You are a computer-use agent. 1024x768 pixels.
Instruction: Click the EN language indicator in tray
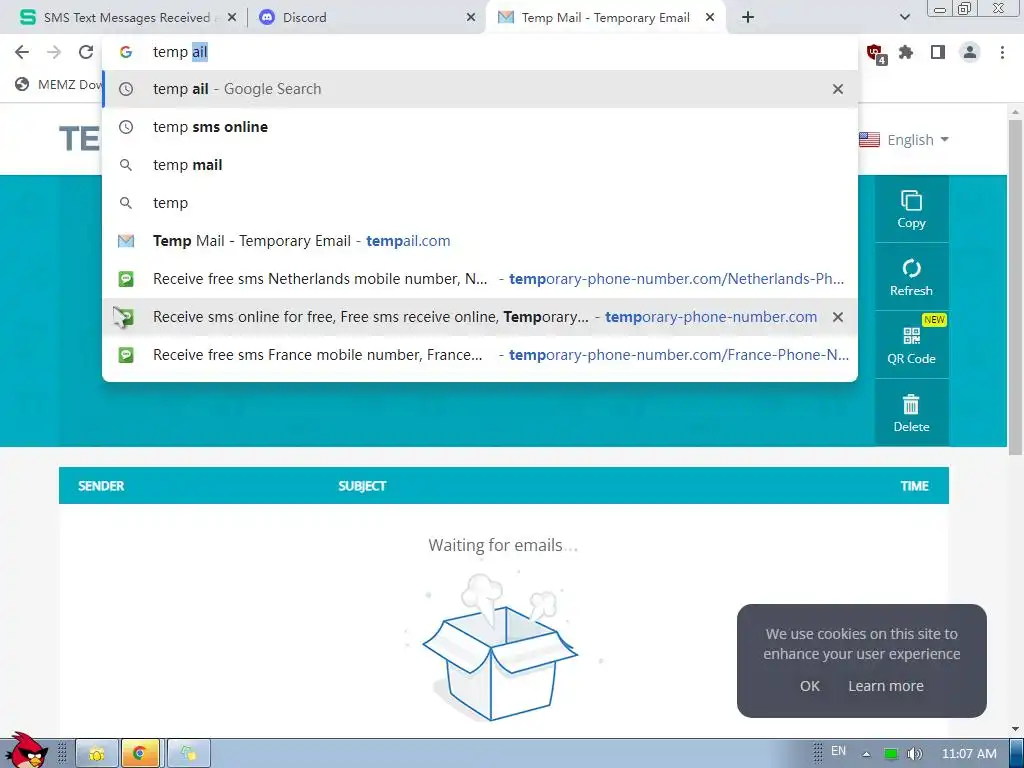[838, 751]
